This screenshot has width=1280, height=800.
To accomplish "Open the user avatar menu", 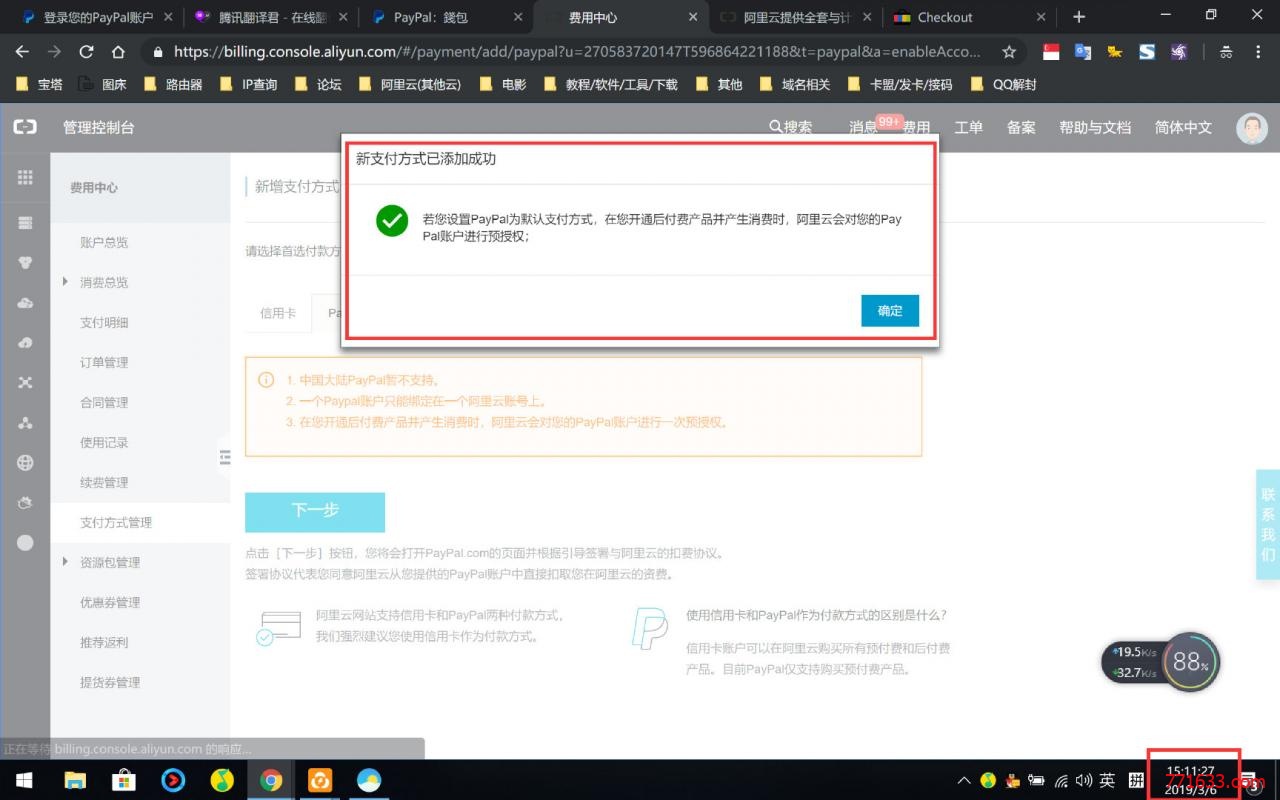I will (1251, 127).
